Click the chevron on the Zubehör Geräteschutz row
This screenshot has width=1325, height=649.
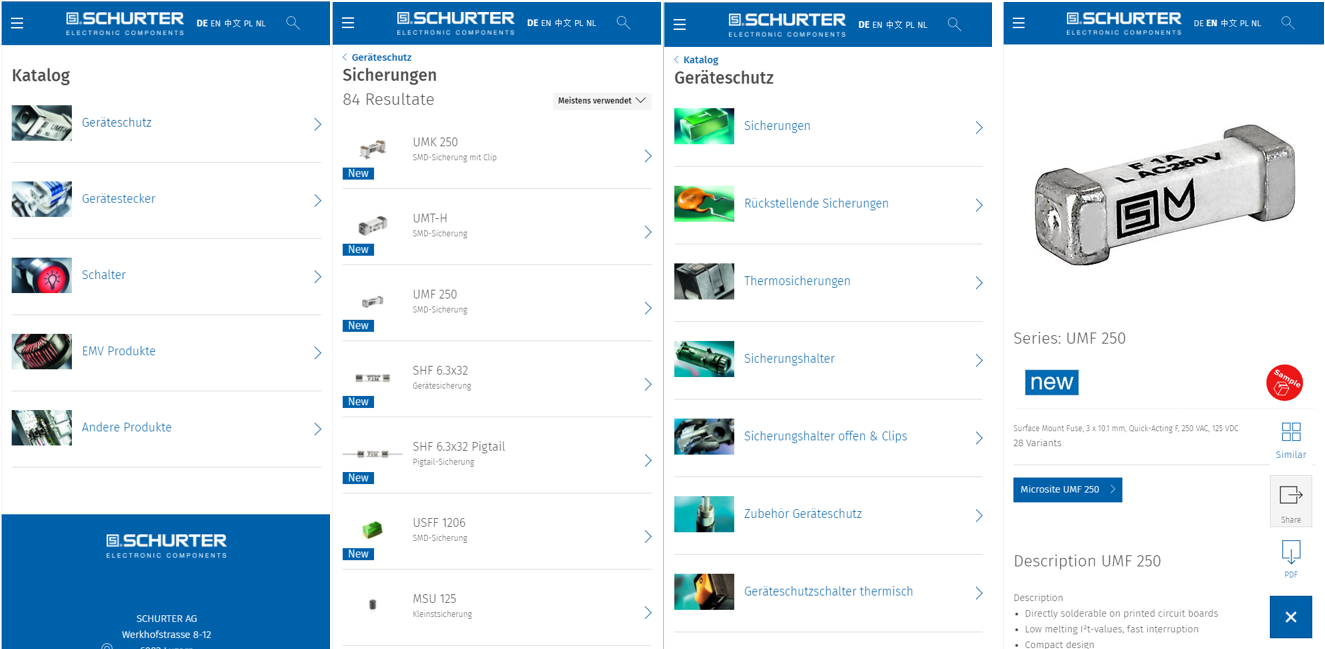click(979, 515)
